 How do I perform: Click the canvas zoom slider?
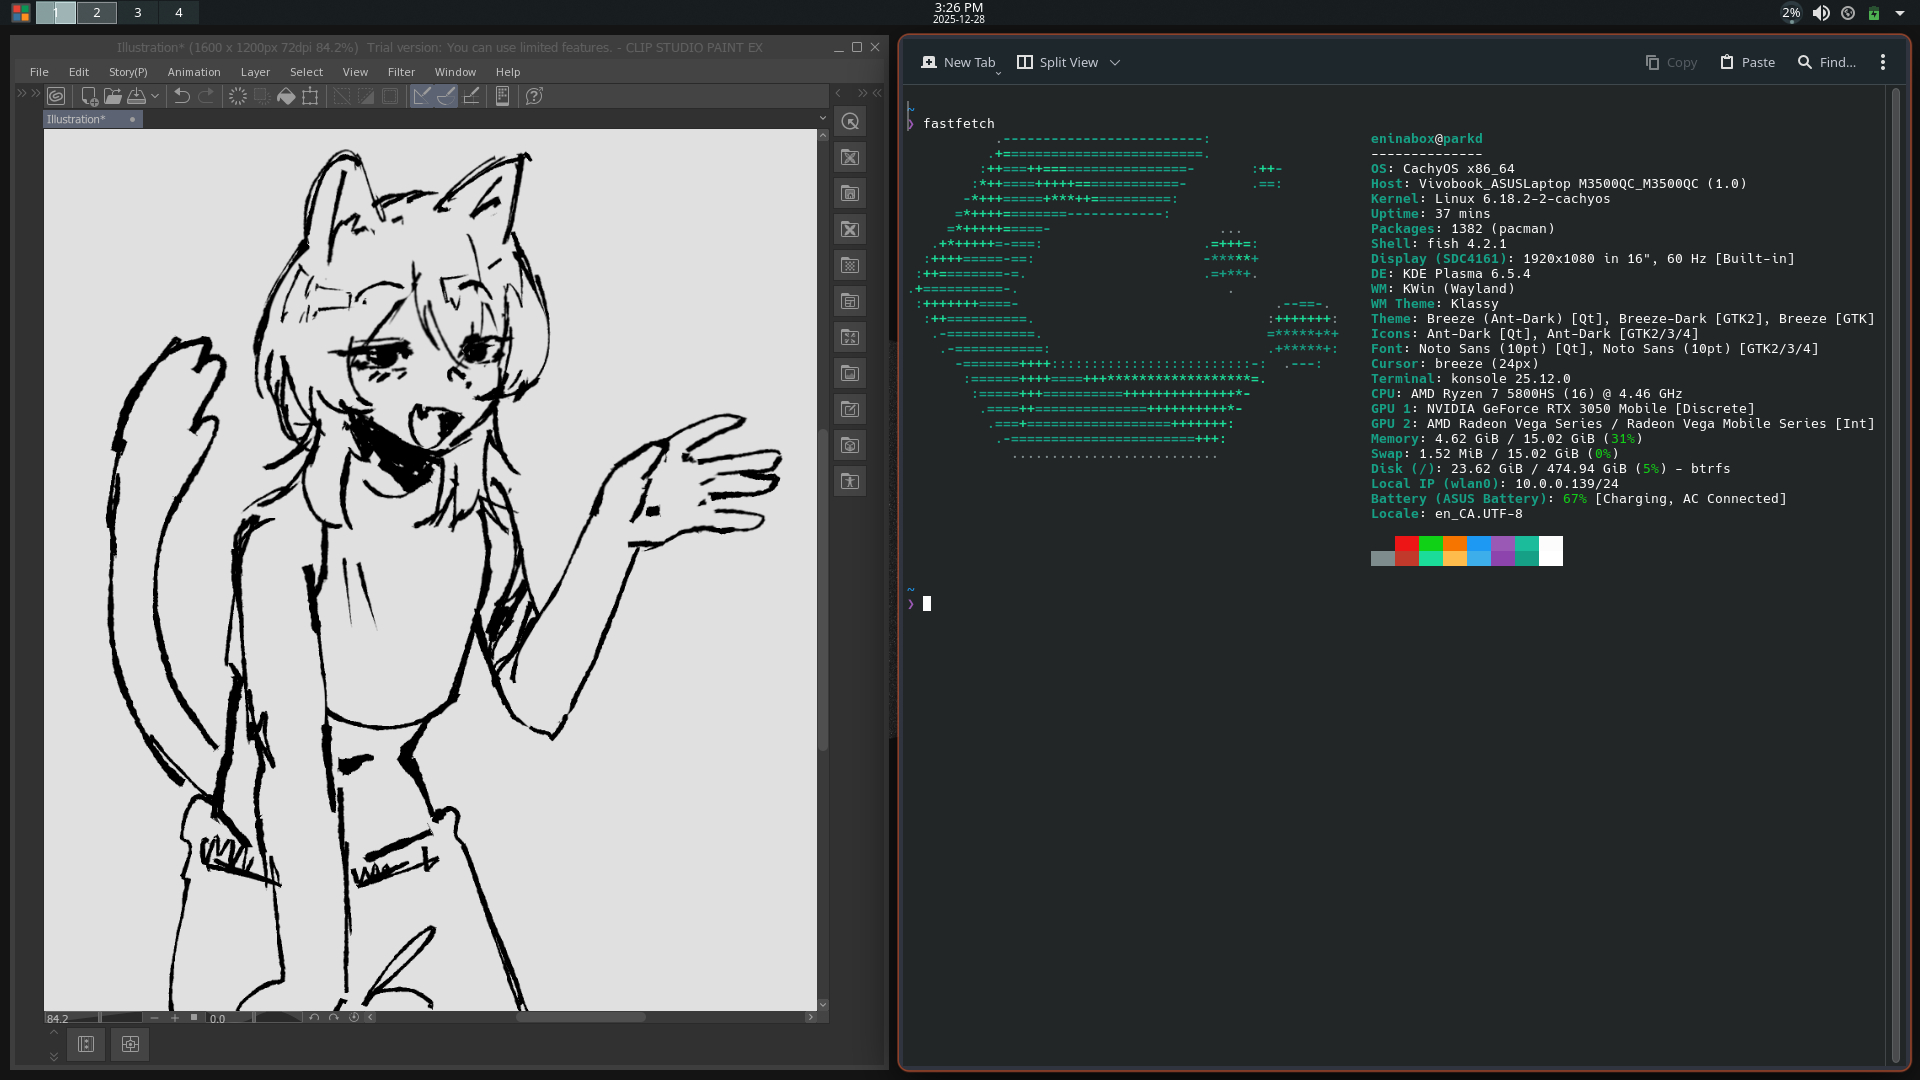(x=120, y=1018)
